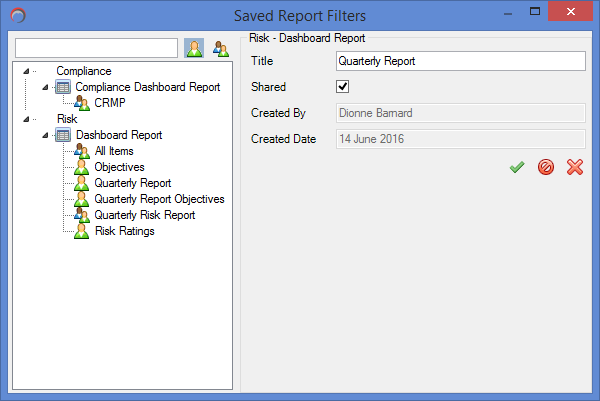Click the red cancel circle icon
Image resolution: width=600 pixels, height=401 pixels.
click(546, 167)
